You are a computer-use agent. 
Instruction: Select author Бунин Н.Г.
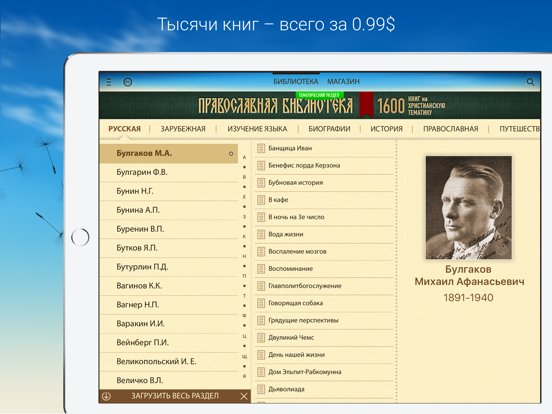[169, 192]
